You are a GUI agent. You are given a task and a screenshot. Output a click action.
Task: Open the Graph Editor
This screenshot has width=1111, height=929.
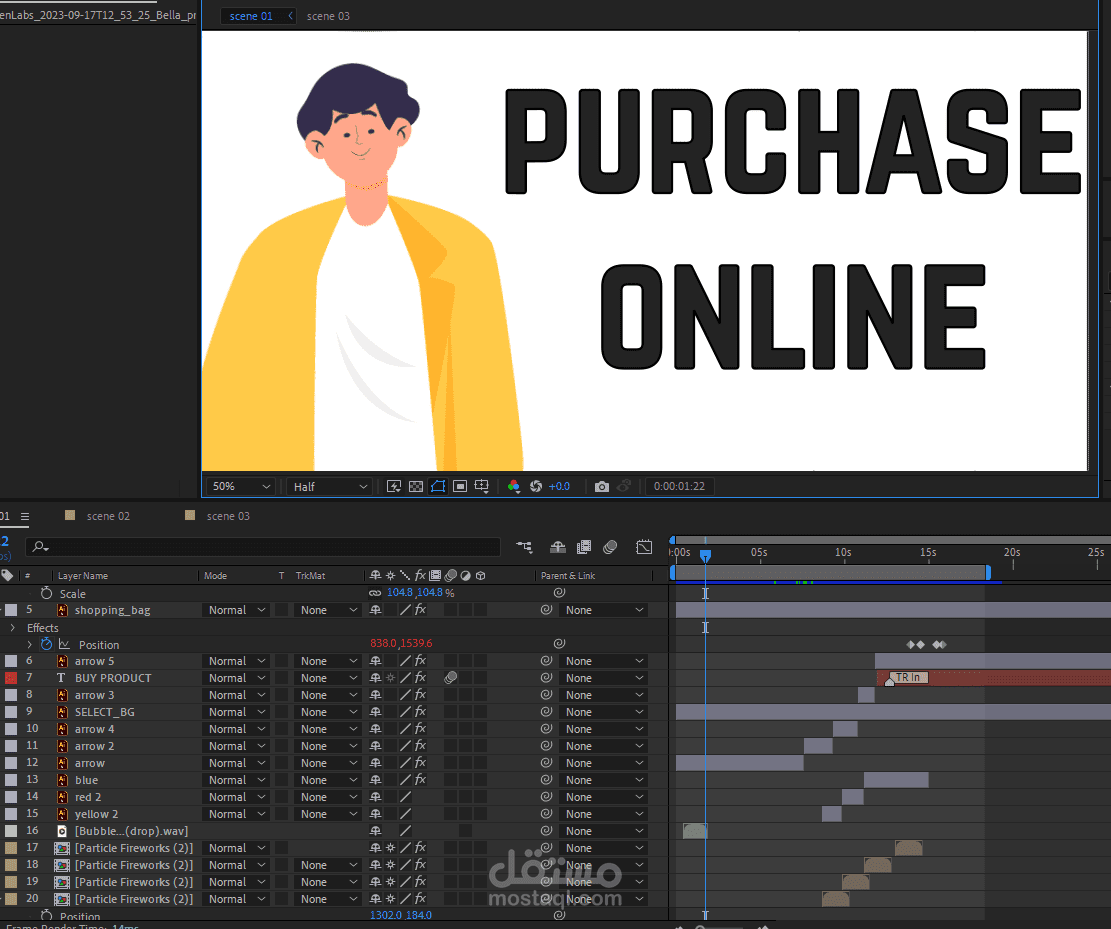[644, 547]
